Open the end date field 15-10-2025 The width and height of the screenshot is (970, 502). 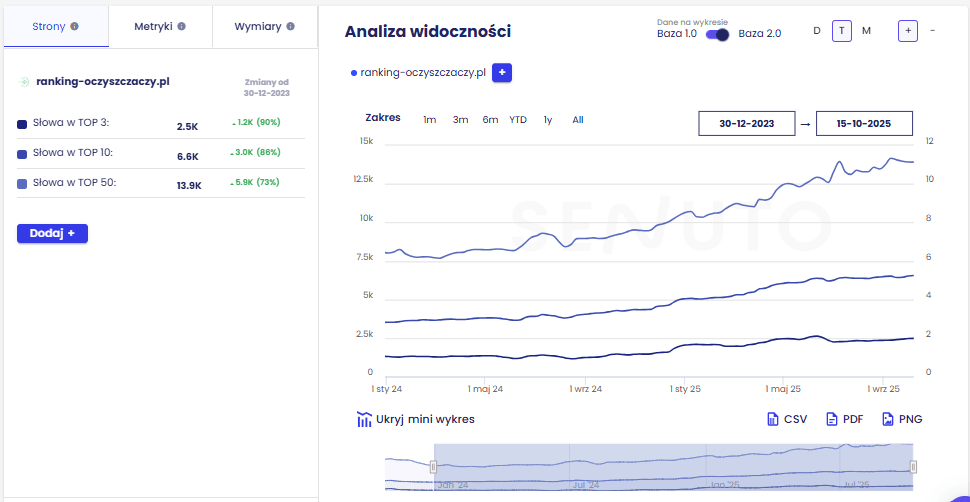[864, 123]
